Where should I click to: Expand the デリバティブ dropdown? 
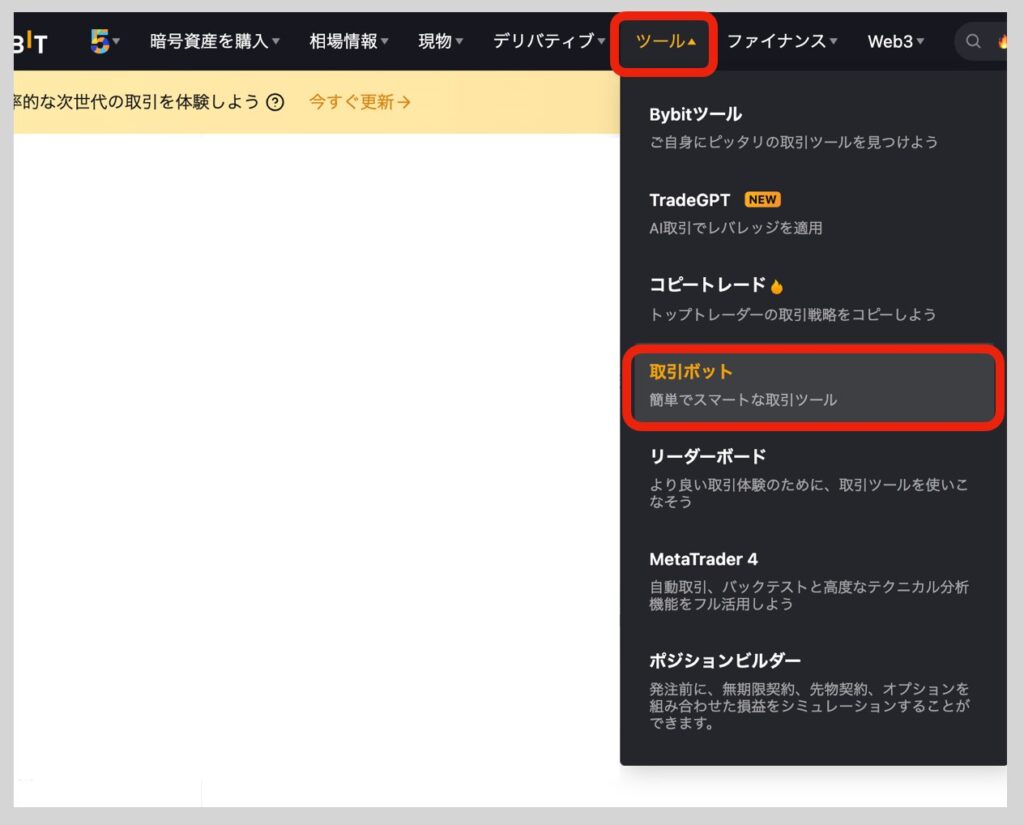(x=545, y=41)
